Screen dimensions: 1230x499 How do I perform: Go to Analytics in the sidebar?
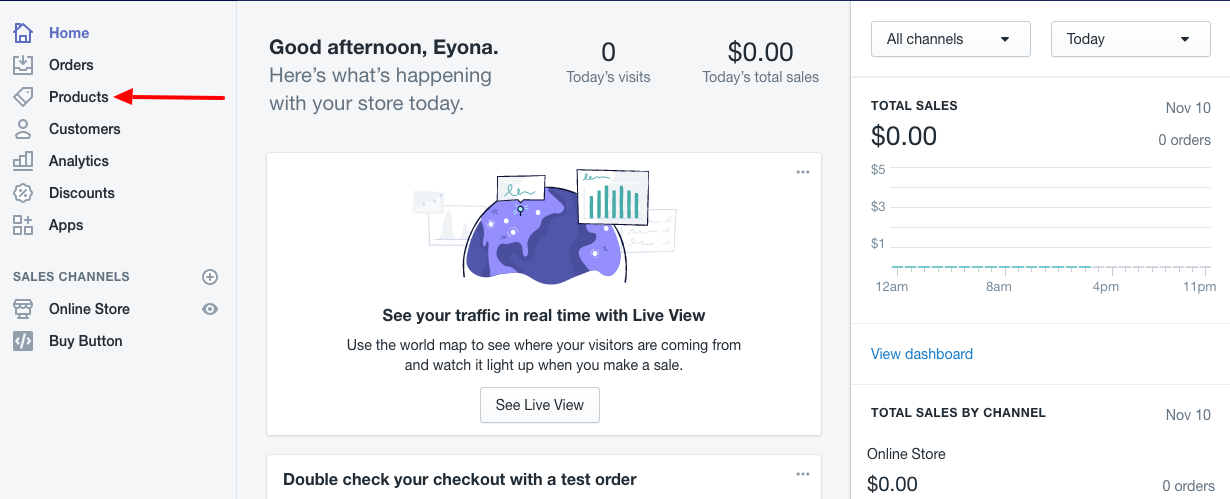click(x=78, y=161)
